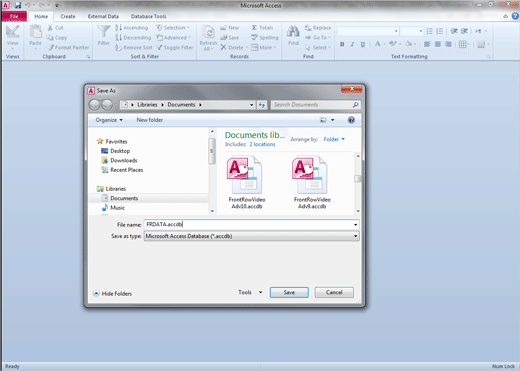This screenshot has width=520, height=371.
Task: Click the Forward navigation arrow
Action: click(107, 105)
